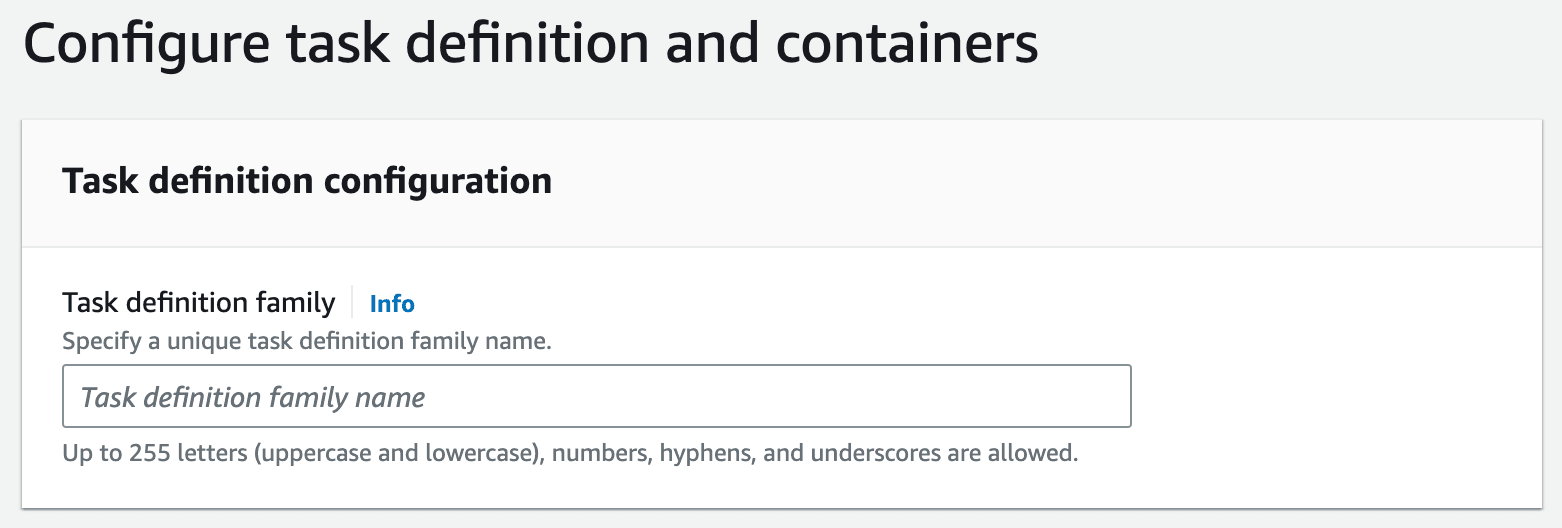1562x528 pixels.
Task: Click the "Specify a unique task definition" description
Action: [x=307, y=341]
